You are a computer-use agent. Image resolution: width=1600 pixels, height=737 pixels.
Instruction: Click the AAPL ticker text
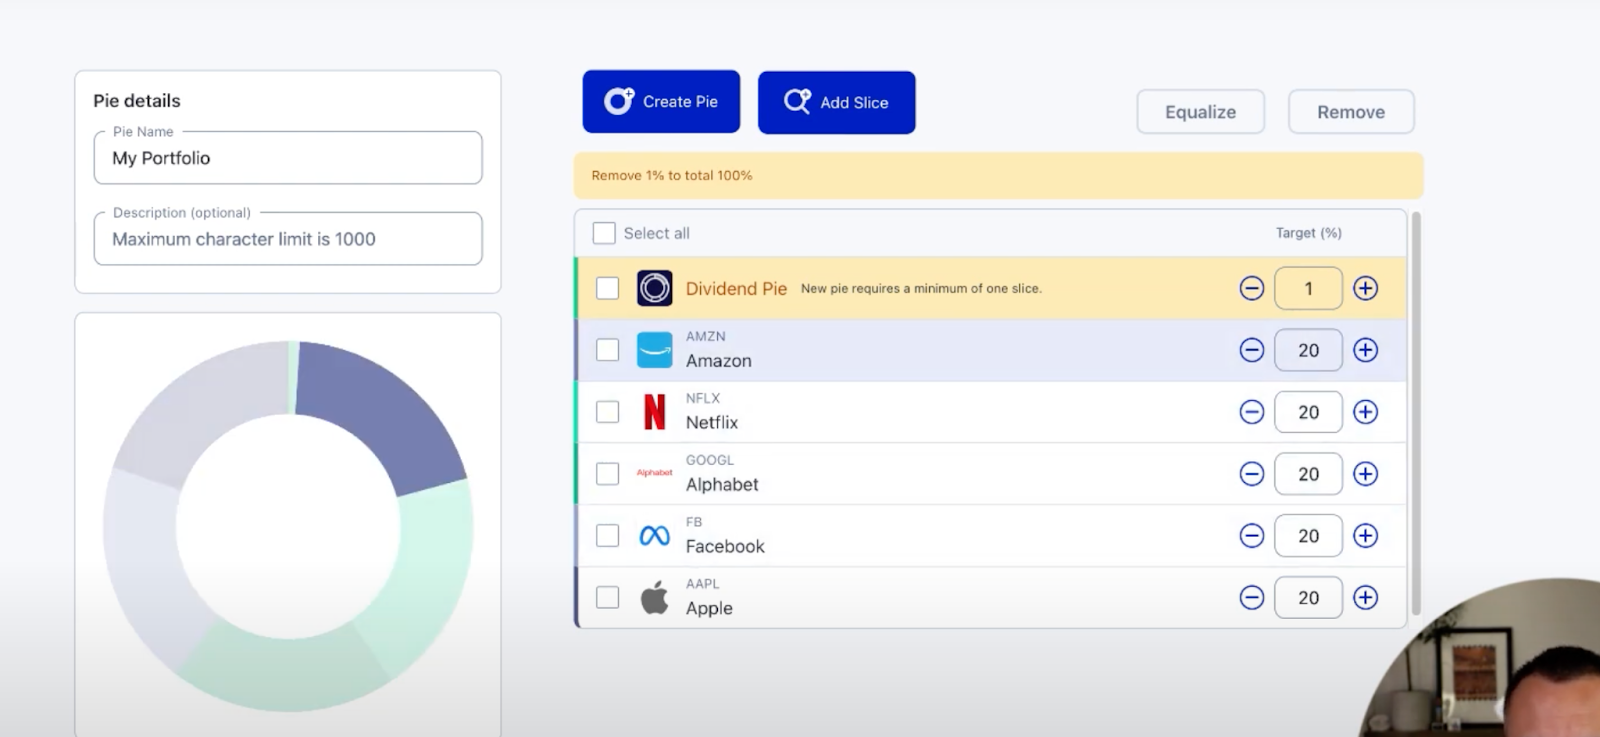coord(702,584)
